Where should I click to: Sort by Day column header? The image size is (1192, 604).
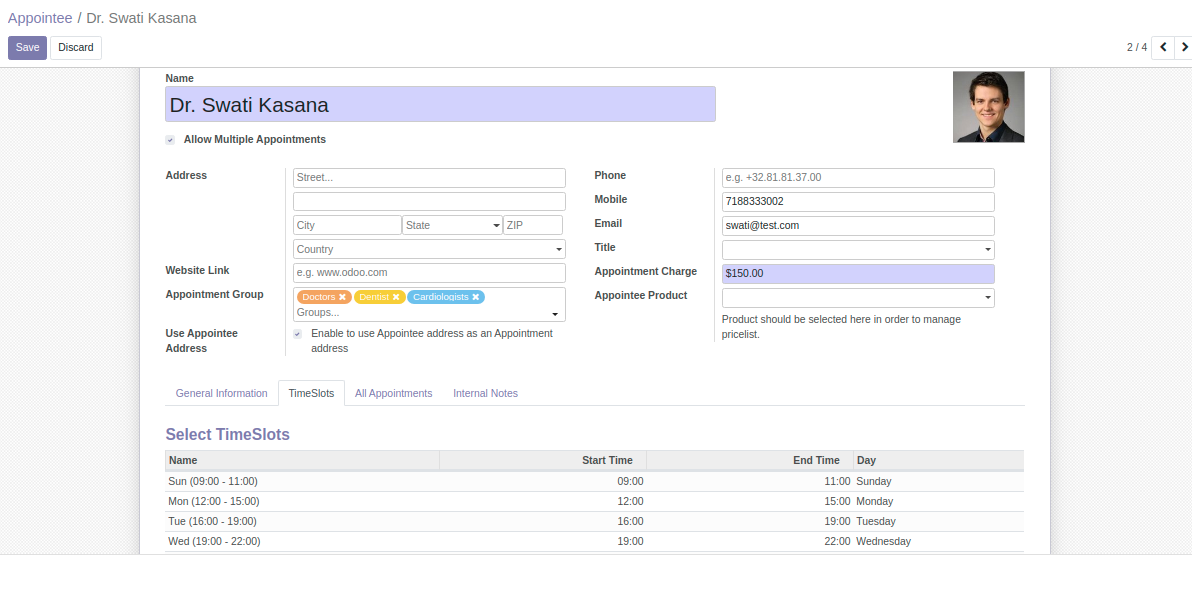[938, 460]
